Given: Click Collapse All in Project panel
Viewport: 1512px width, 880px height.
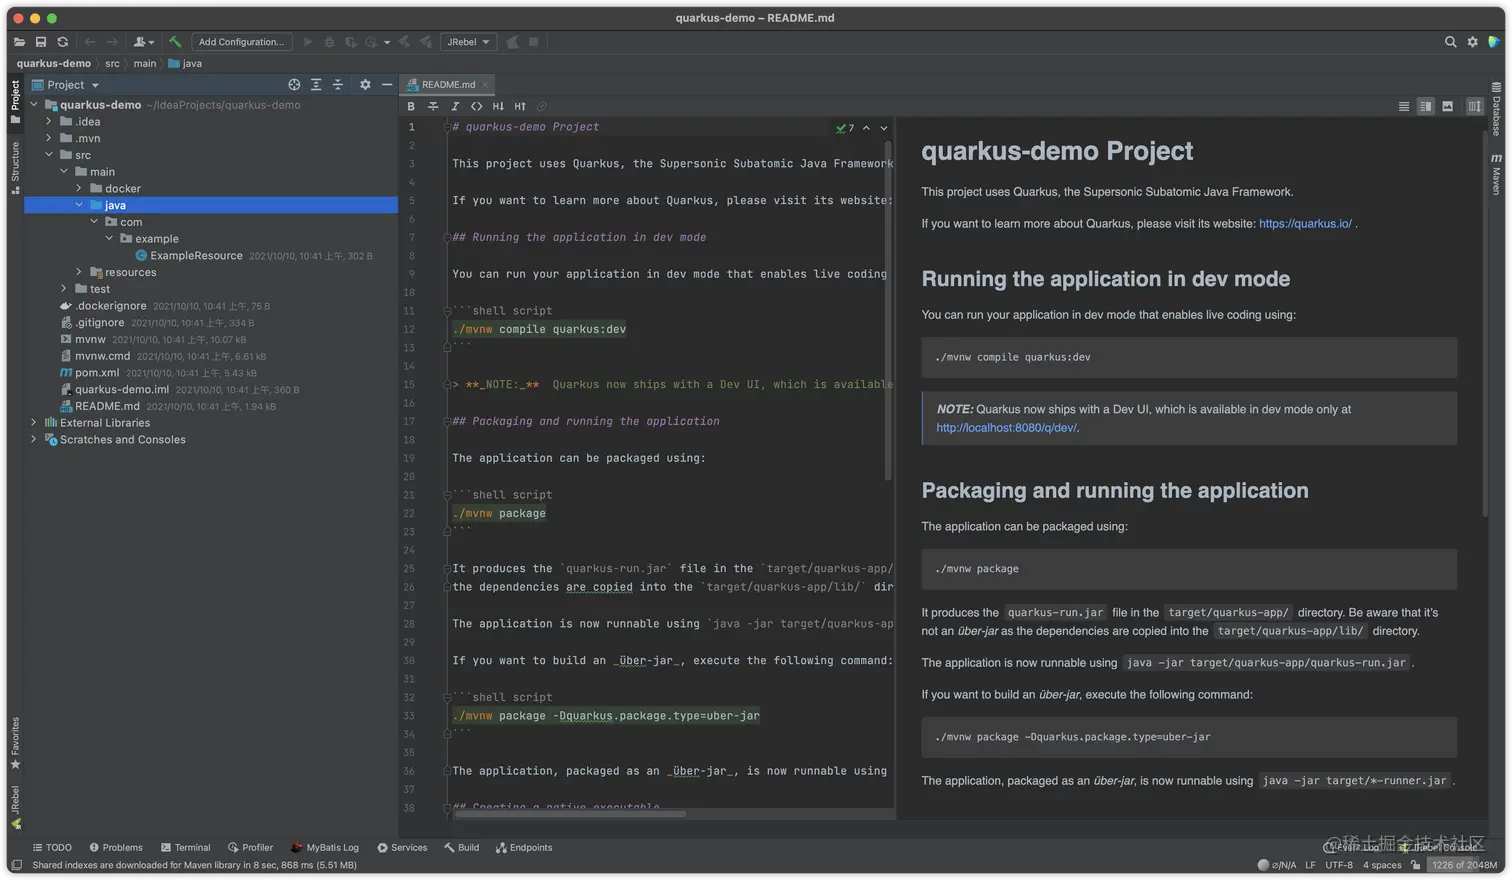Looking at the screenshot, I should [x=338, y=85].
